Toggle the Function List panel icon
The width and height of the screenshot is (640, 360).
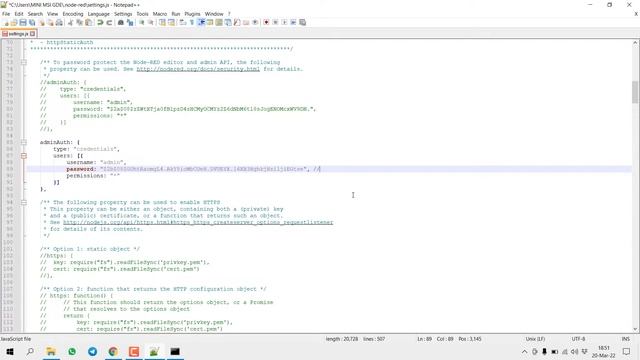point(237,22)
